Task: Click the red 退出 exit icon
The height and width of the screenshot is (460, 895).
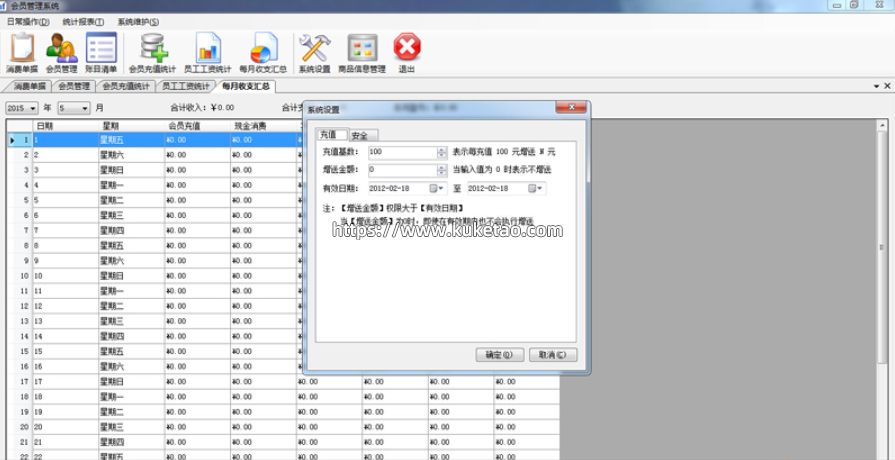Action: click(406, 53)
